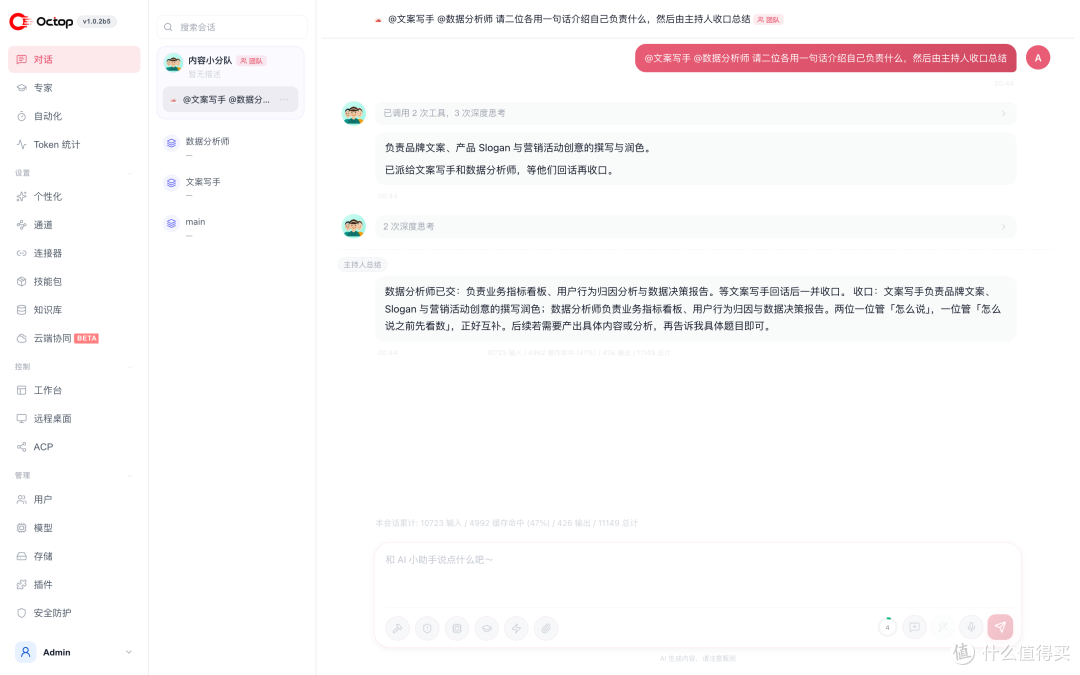
Task: Click the magic wand icon
Action: (943, 627)
